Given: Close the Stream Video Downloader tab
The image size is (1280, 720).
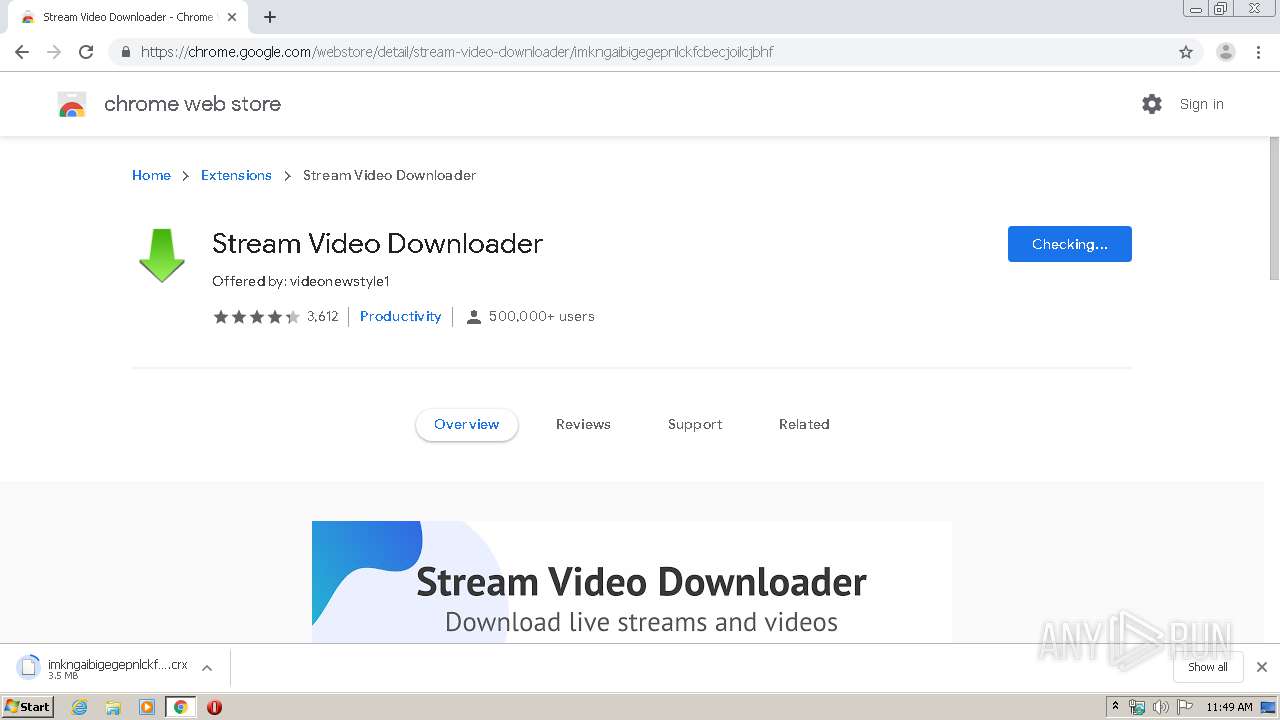Looking at the screenshot, I should tap(232, 17).
